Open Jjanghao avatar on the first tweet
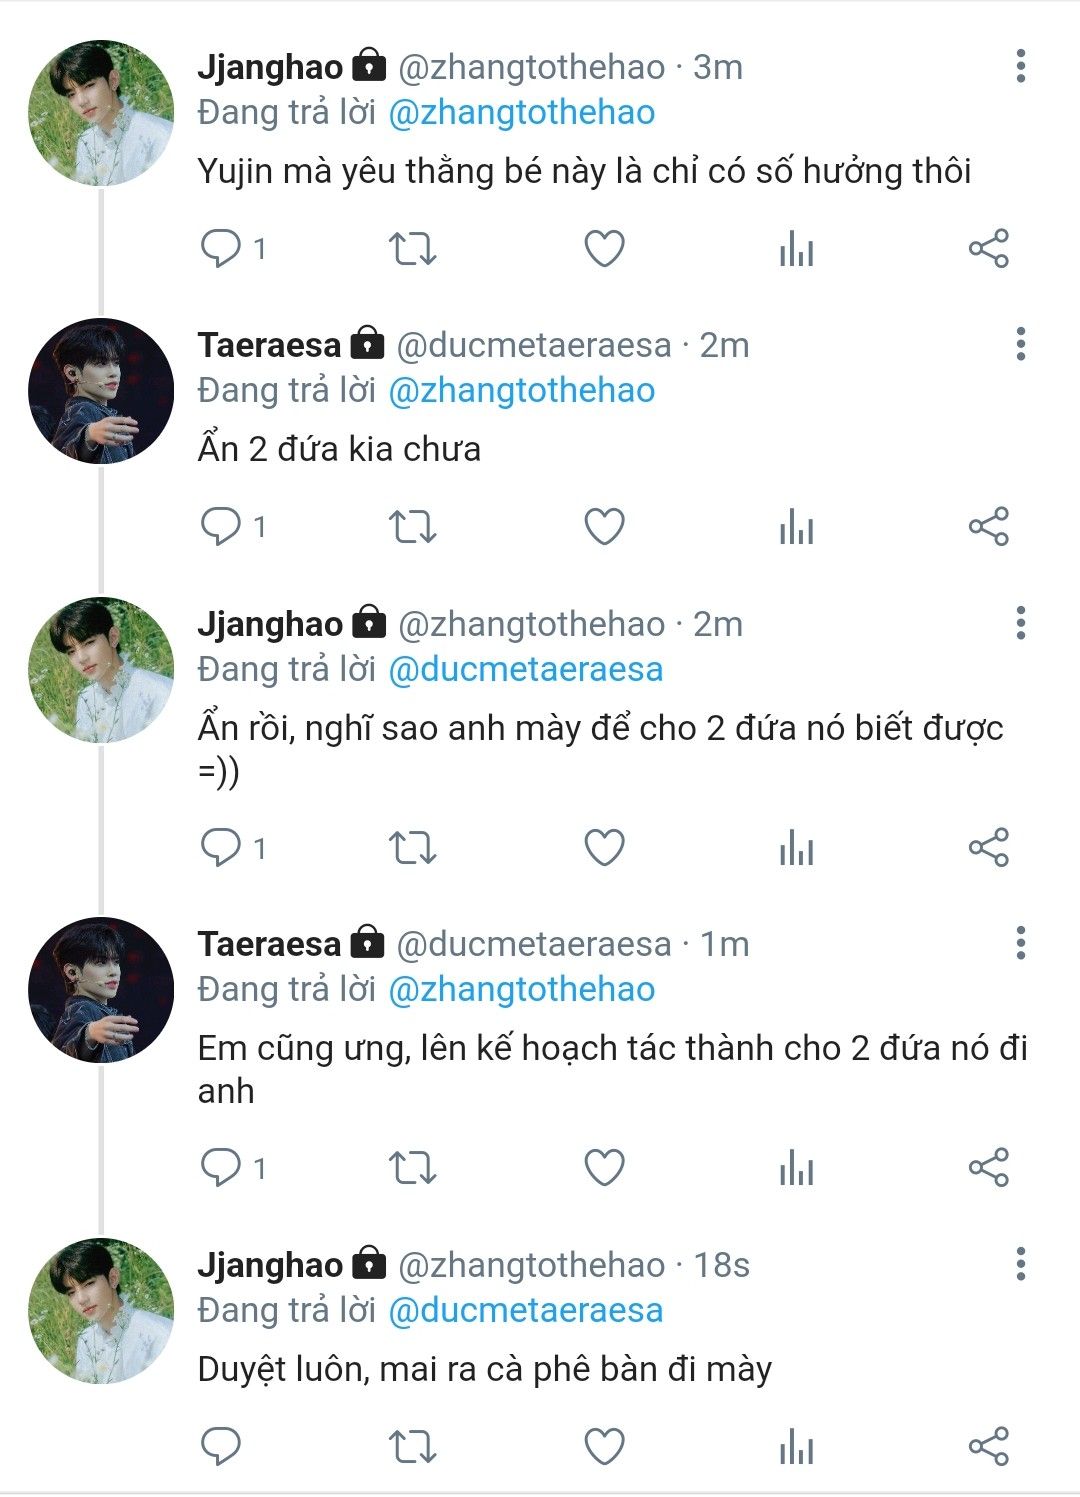The image size is (1080, 1497). click(x=100, y=113)
